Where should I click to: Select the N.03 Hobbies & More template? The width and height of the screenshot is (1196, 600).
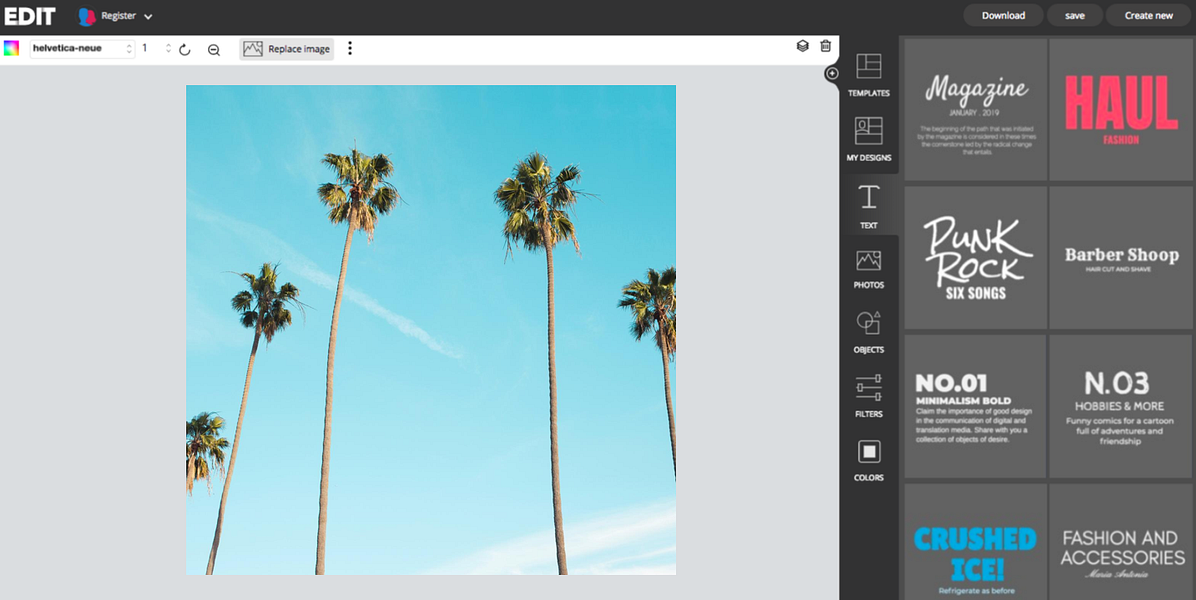pos(1121,406)
